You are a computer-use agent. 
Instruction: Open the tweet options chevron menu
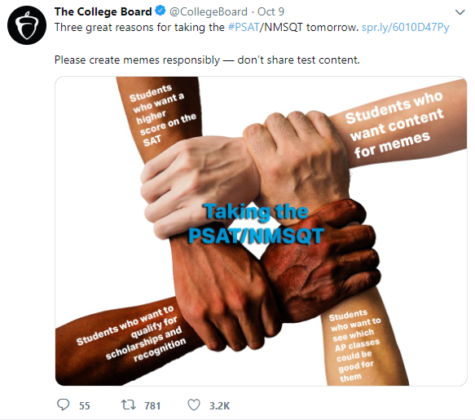click(x=460, y=13)
